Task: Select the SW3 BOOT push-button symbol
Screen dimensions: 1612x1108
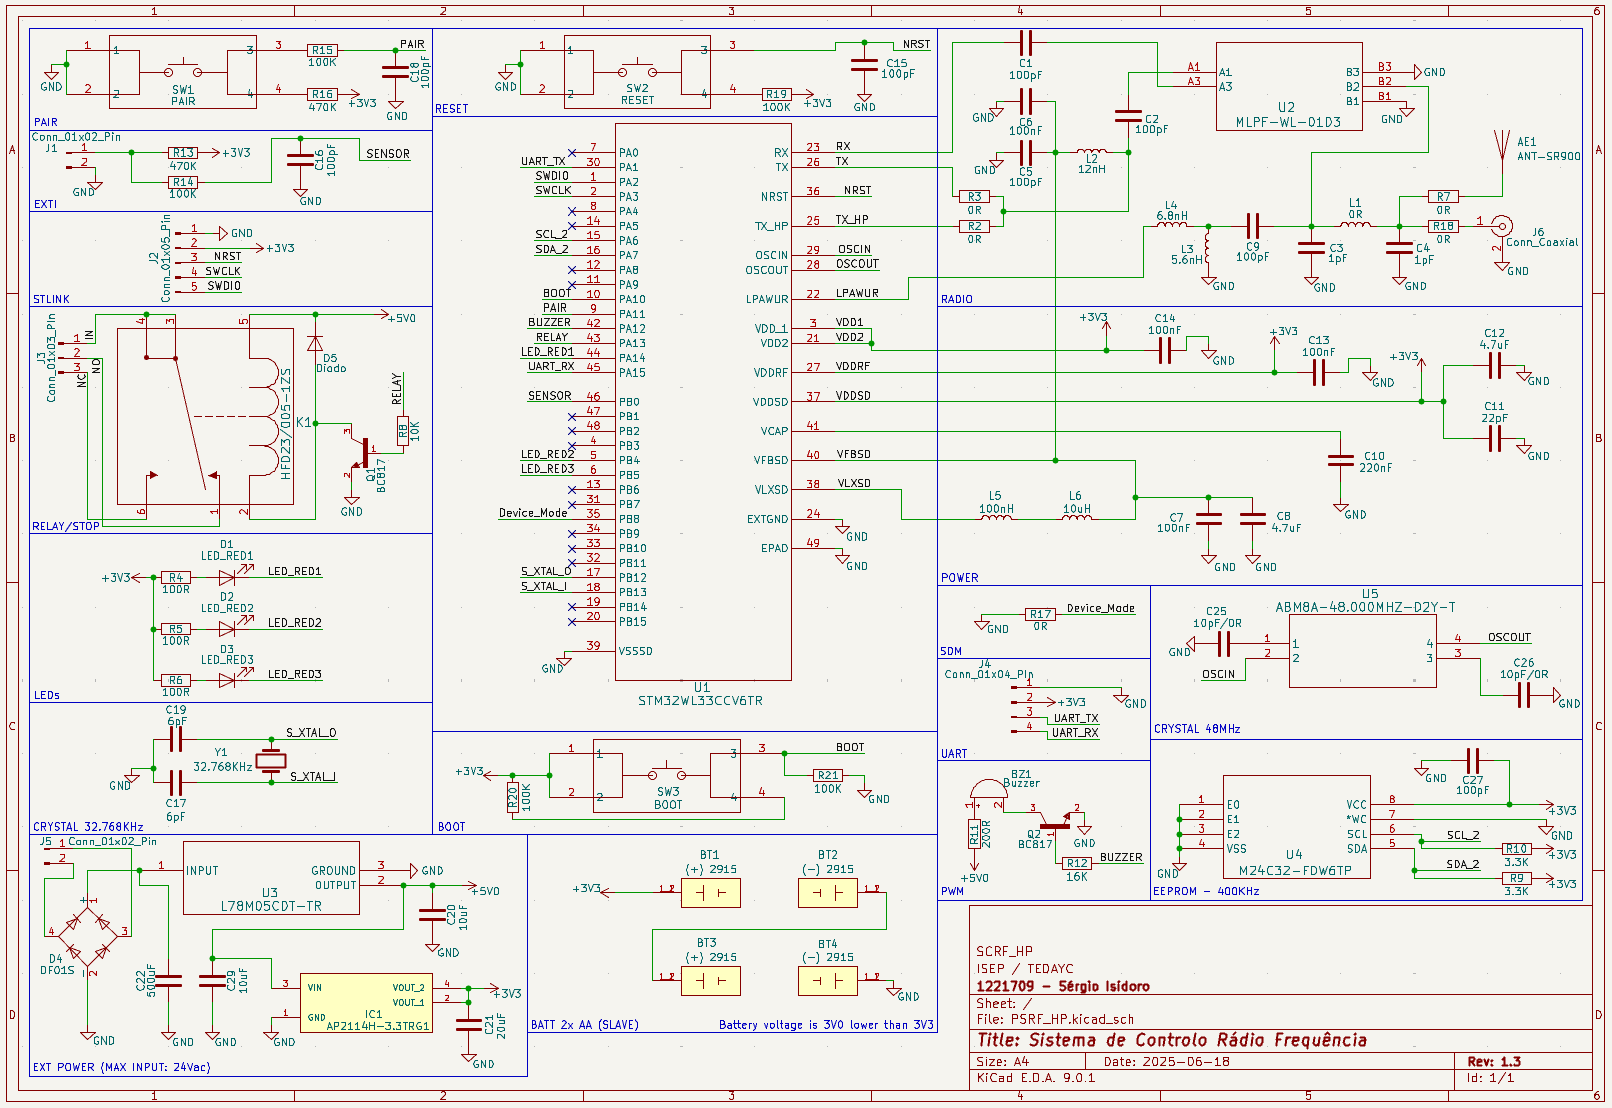Action: (x=667, y=774)
